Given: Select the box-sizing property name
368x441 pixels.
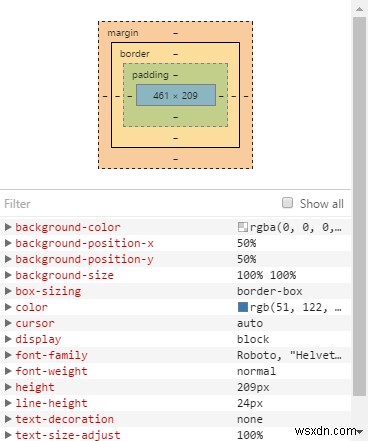Looking at the screenshot, I should point(48,291).
